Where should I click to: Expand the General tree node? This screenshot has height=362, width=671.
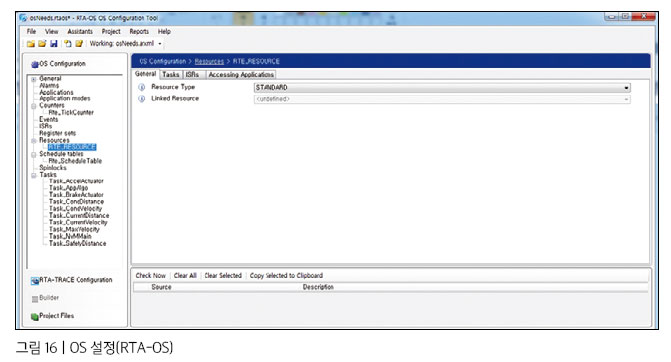(34, 79)
